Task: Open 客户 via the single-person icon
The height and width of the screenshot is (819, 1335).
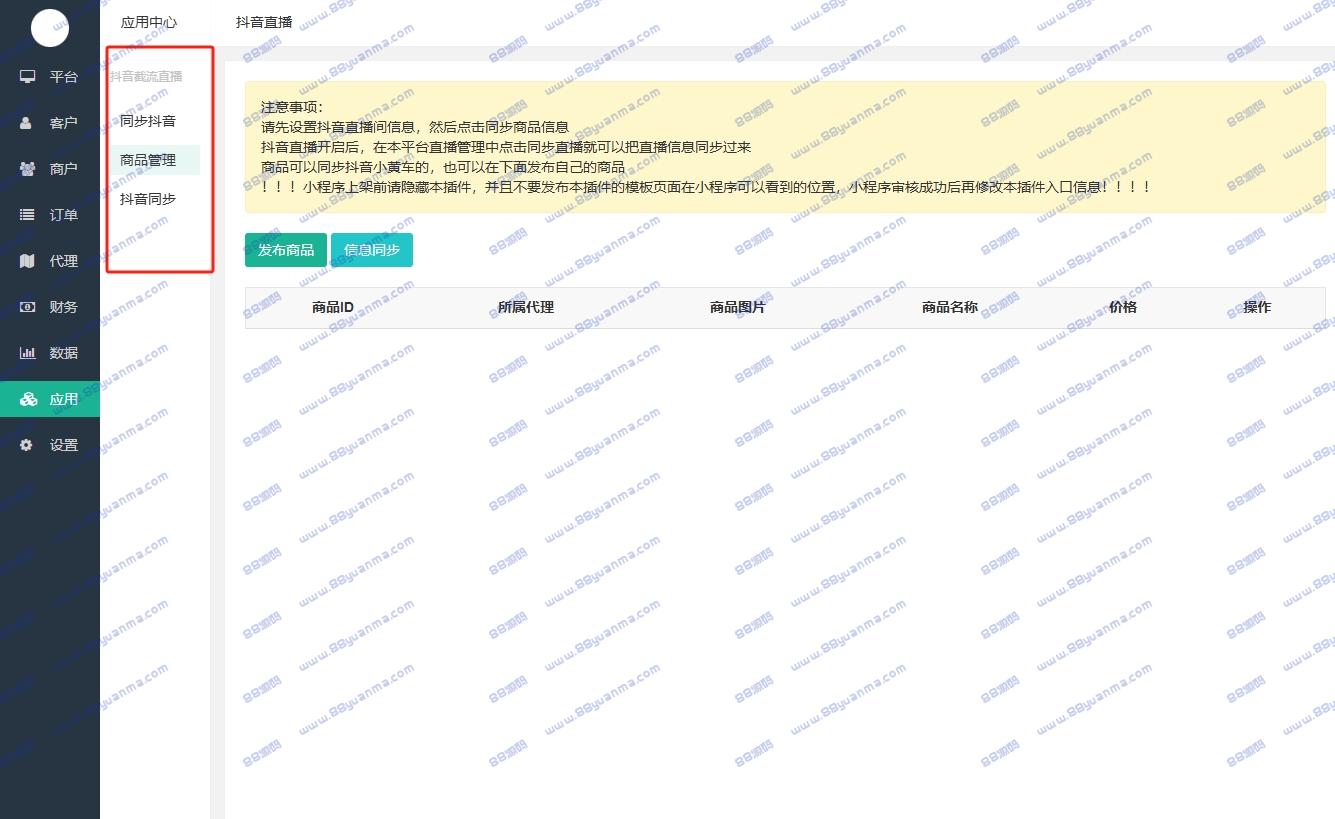Action: tap(28, 123)
